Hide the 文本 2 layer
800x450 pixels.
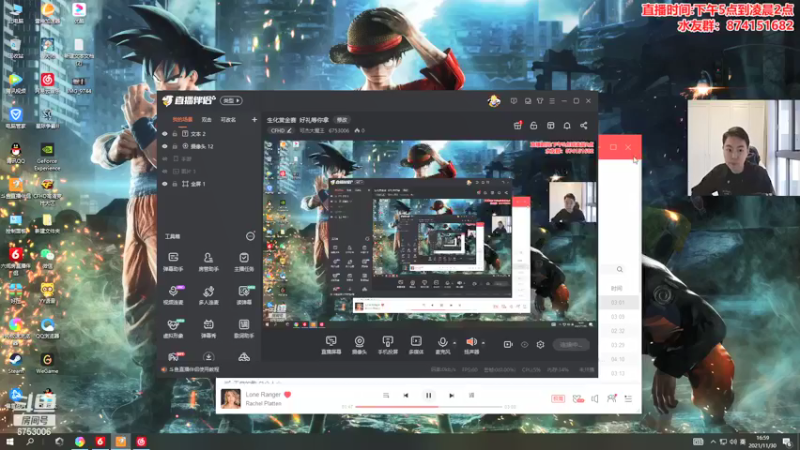[x=165, y=134]
